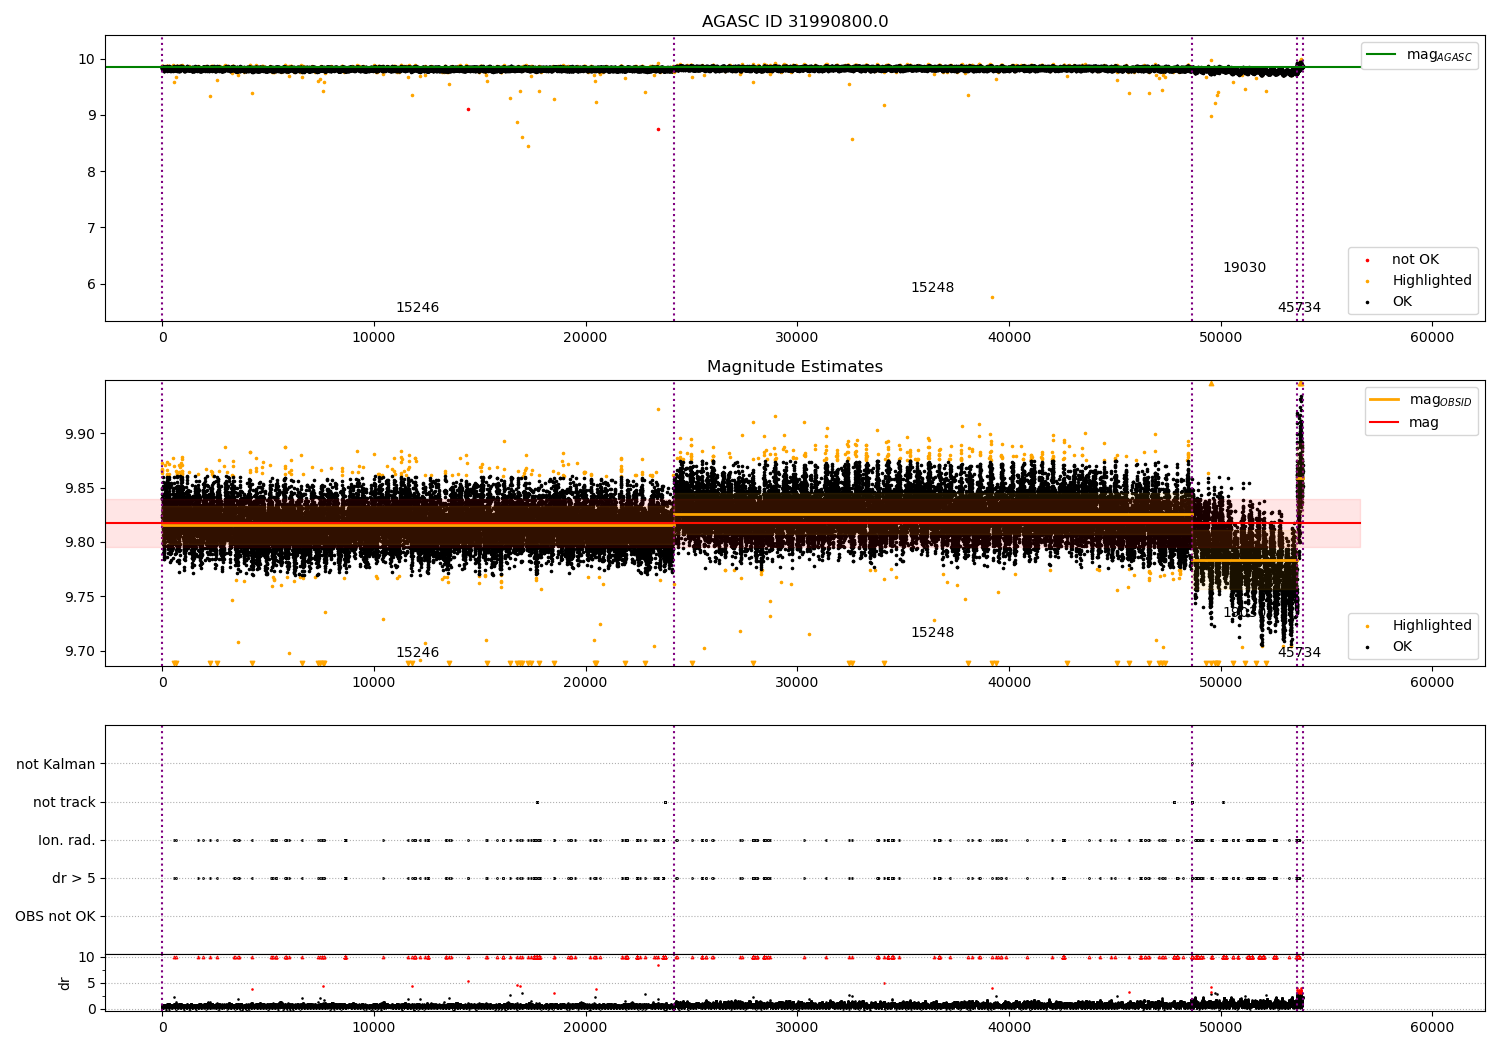Click 'OK' legend entry in Magnitude Estimates plot
The width and height of the screenshot is (1500, 1050).
pyautogui.click(x=1402, y=647)
